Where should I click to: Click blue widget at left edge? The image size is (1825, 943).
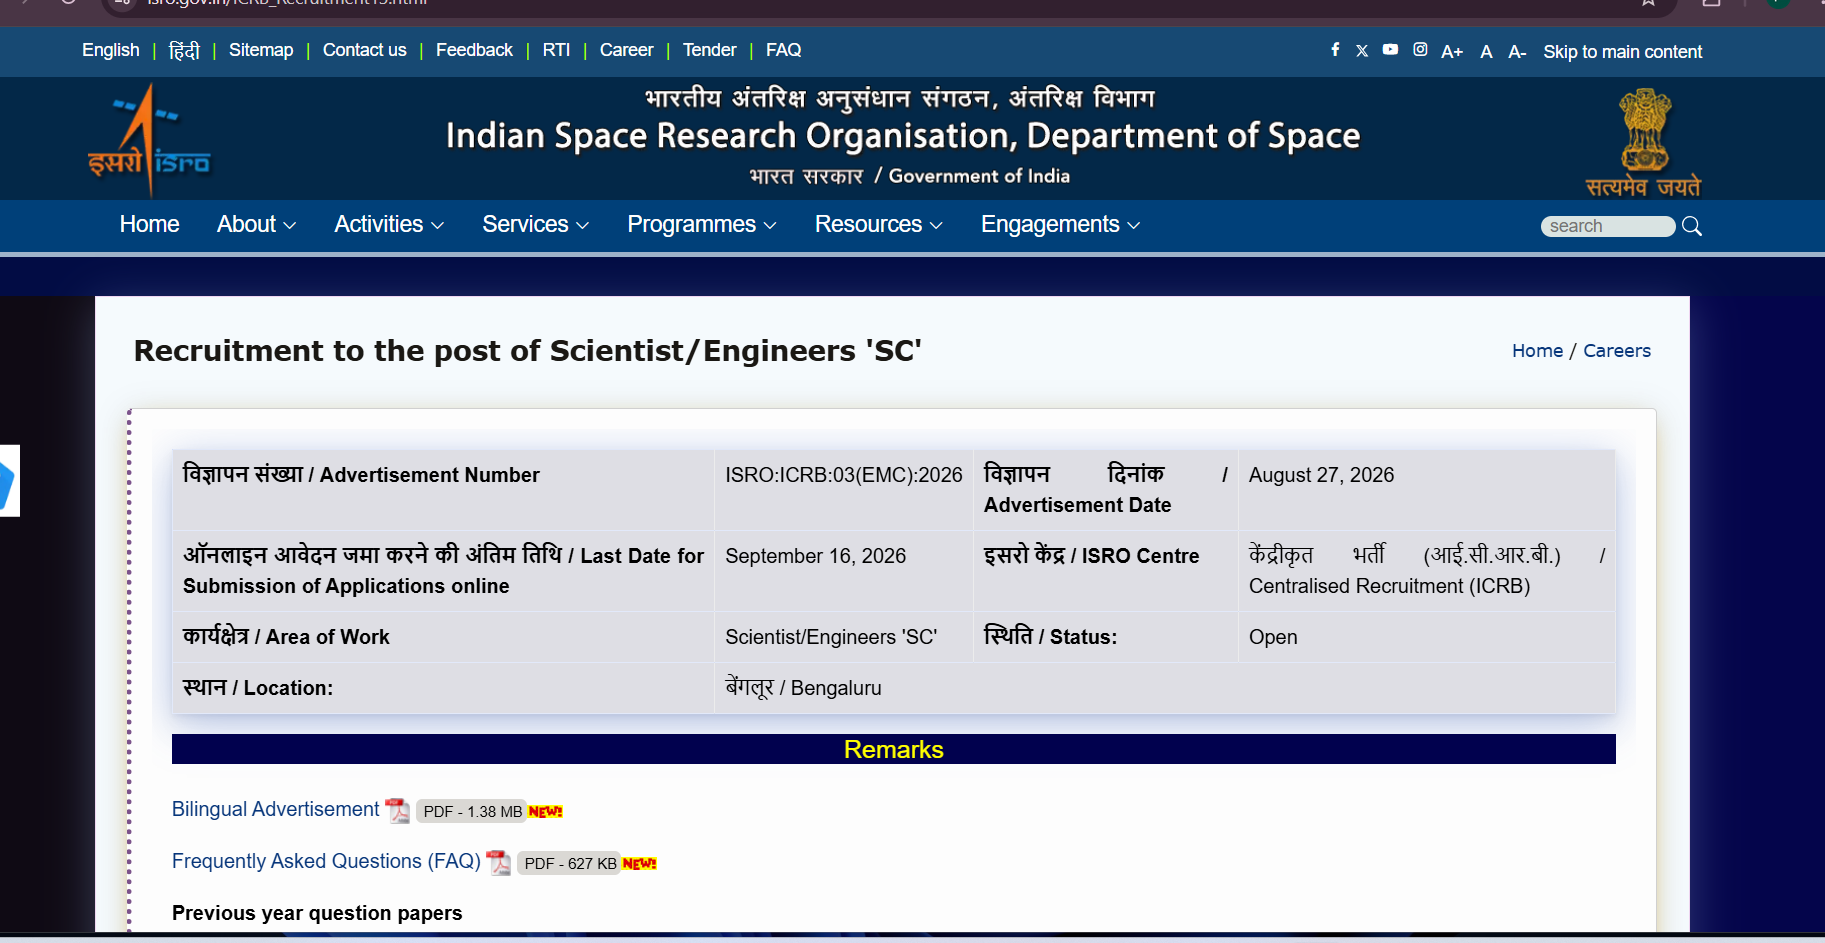[x=9, y=481]
